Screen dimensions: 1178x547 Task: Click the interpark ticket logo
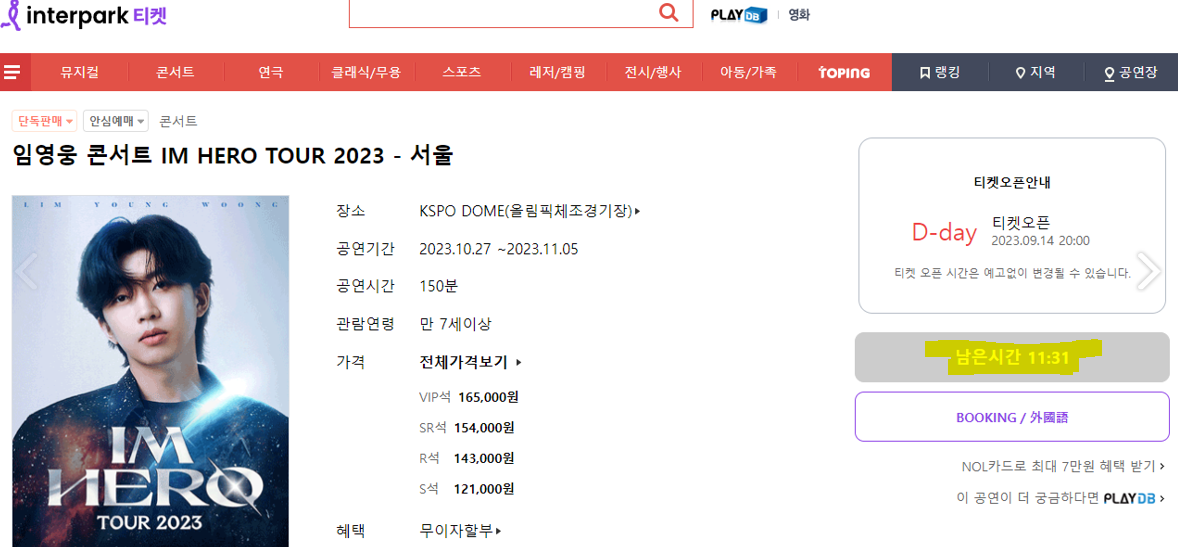tap(83, 17)
